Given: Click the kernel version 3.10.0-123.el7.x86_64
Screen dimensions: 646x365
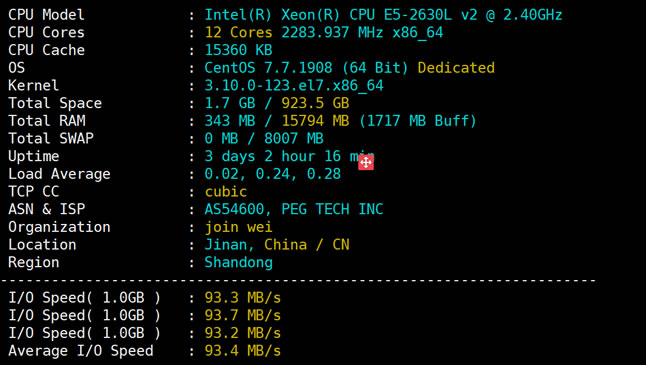Looking at the screenshot, I should coord(294,86).
